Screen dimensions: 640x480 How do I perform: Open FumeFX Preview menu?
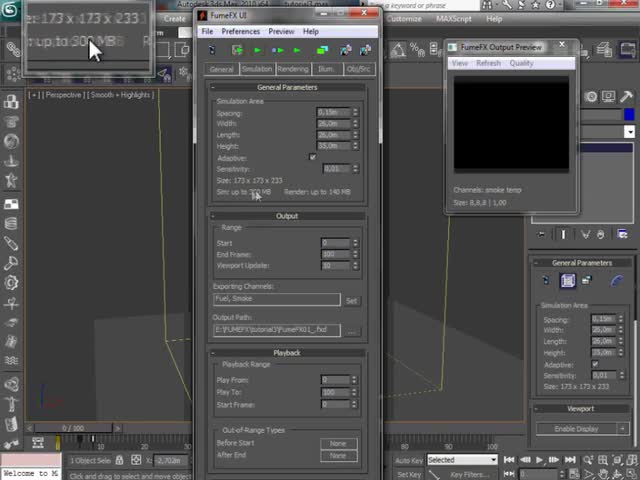point(281,31)
